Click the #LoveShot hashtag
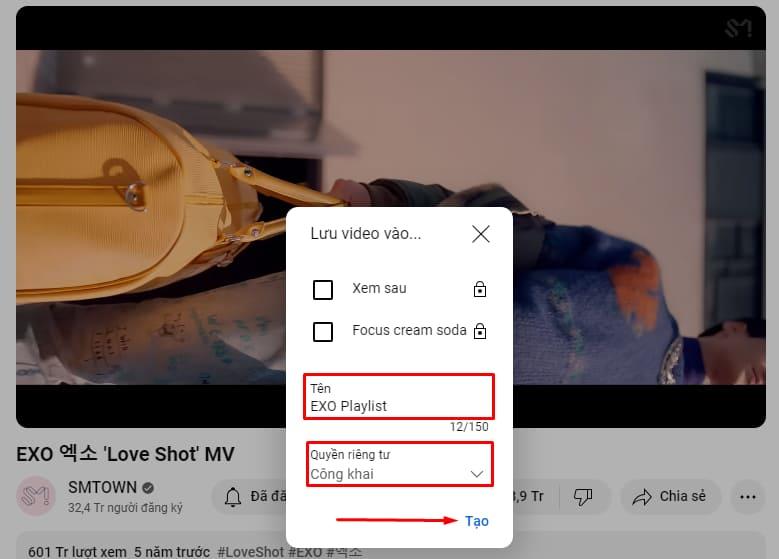This screenshot has width=779, height=559. coord(250,552)
